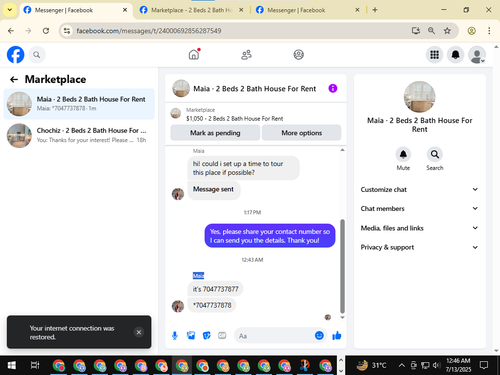500x375 pixels.
Task: Click Maia's sender avatar beside "Message sent"
Action: click(178, 194)
